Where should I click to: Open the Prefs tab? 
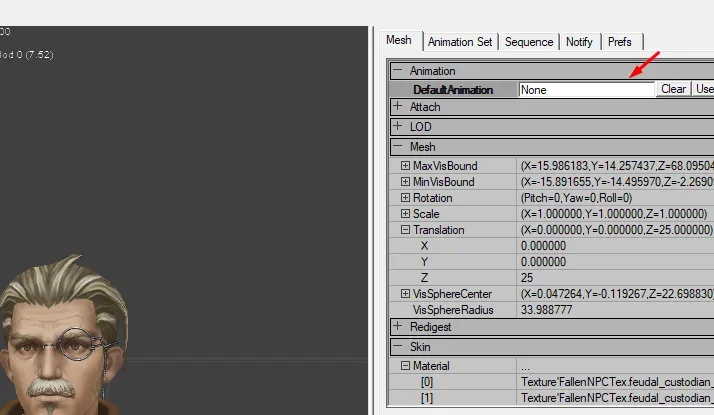pos(620,42)
